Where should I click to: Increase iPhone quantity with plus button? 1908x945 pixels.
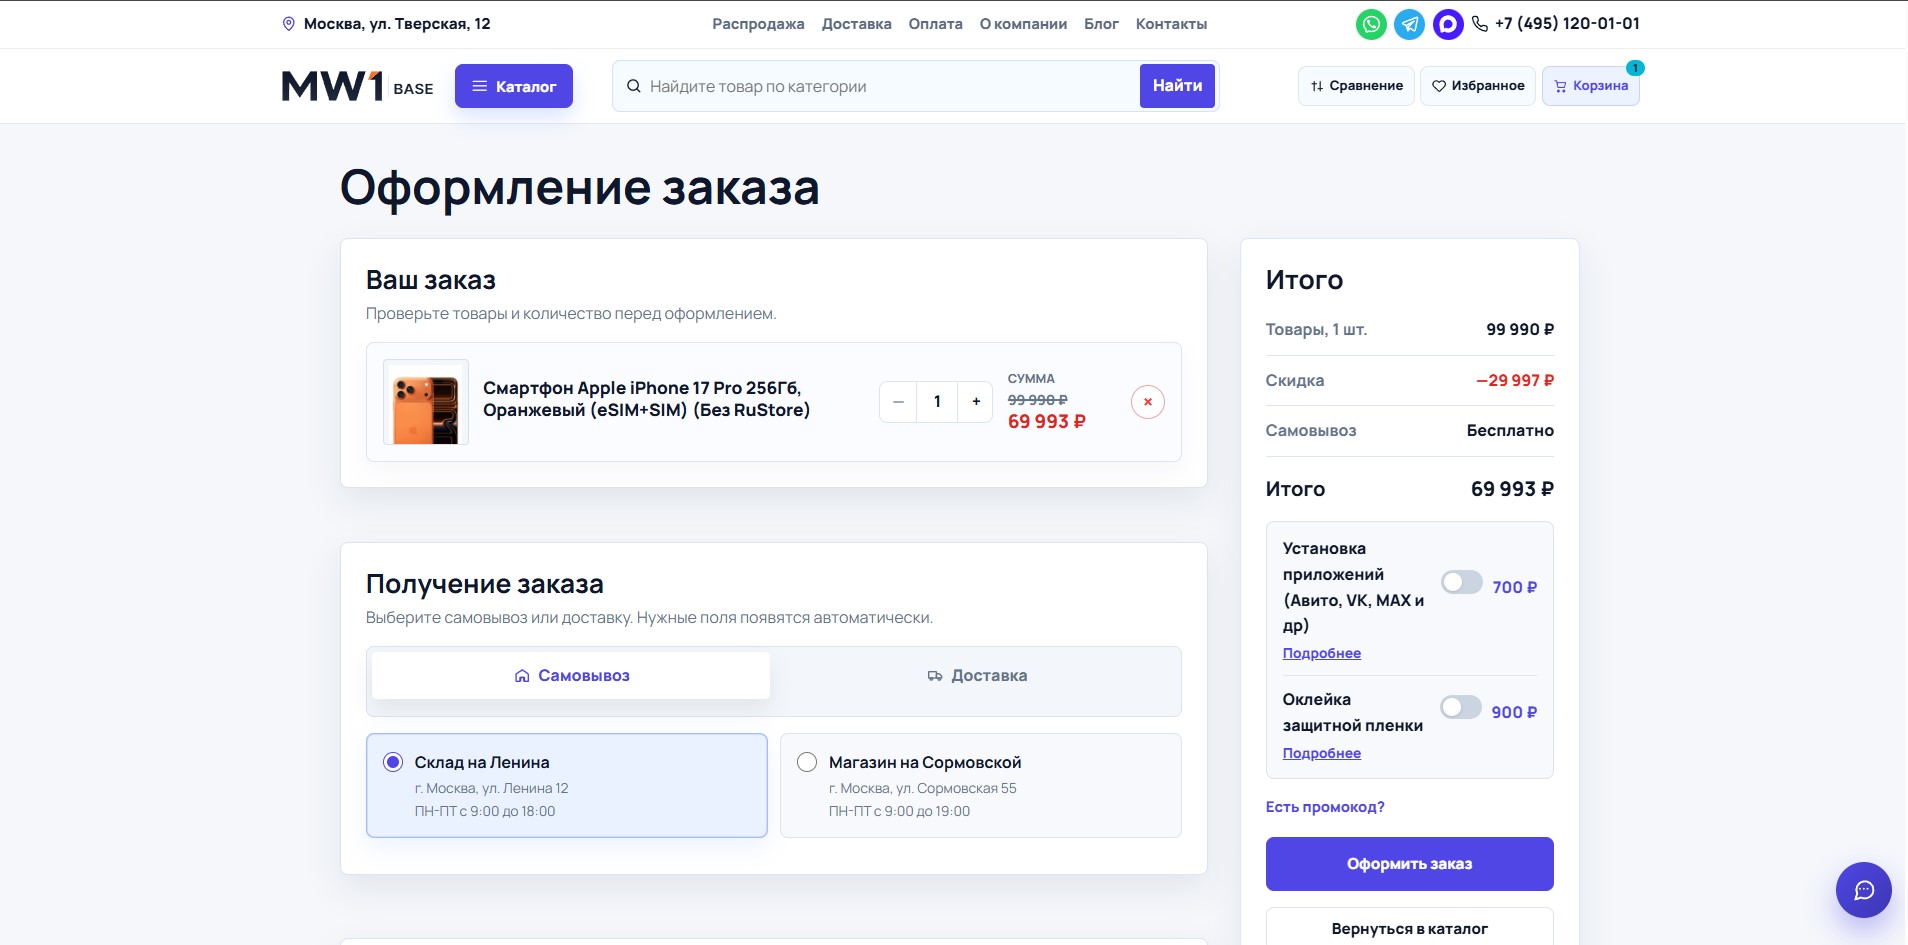(976, 402)
